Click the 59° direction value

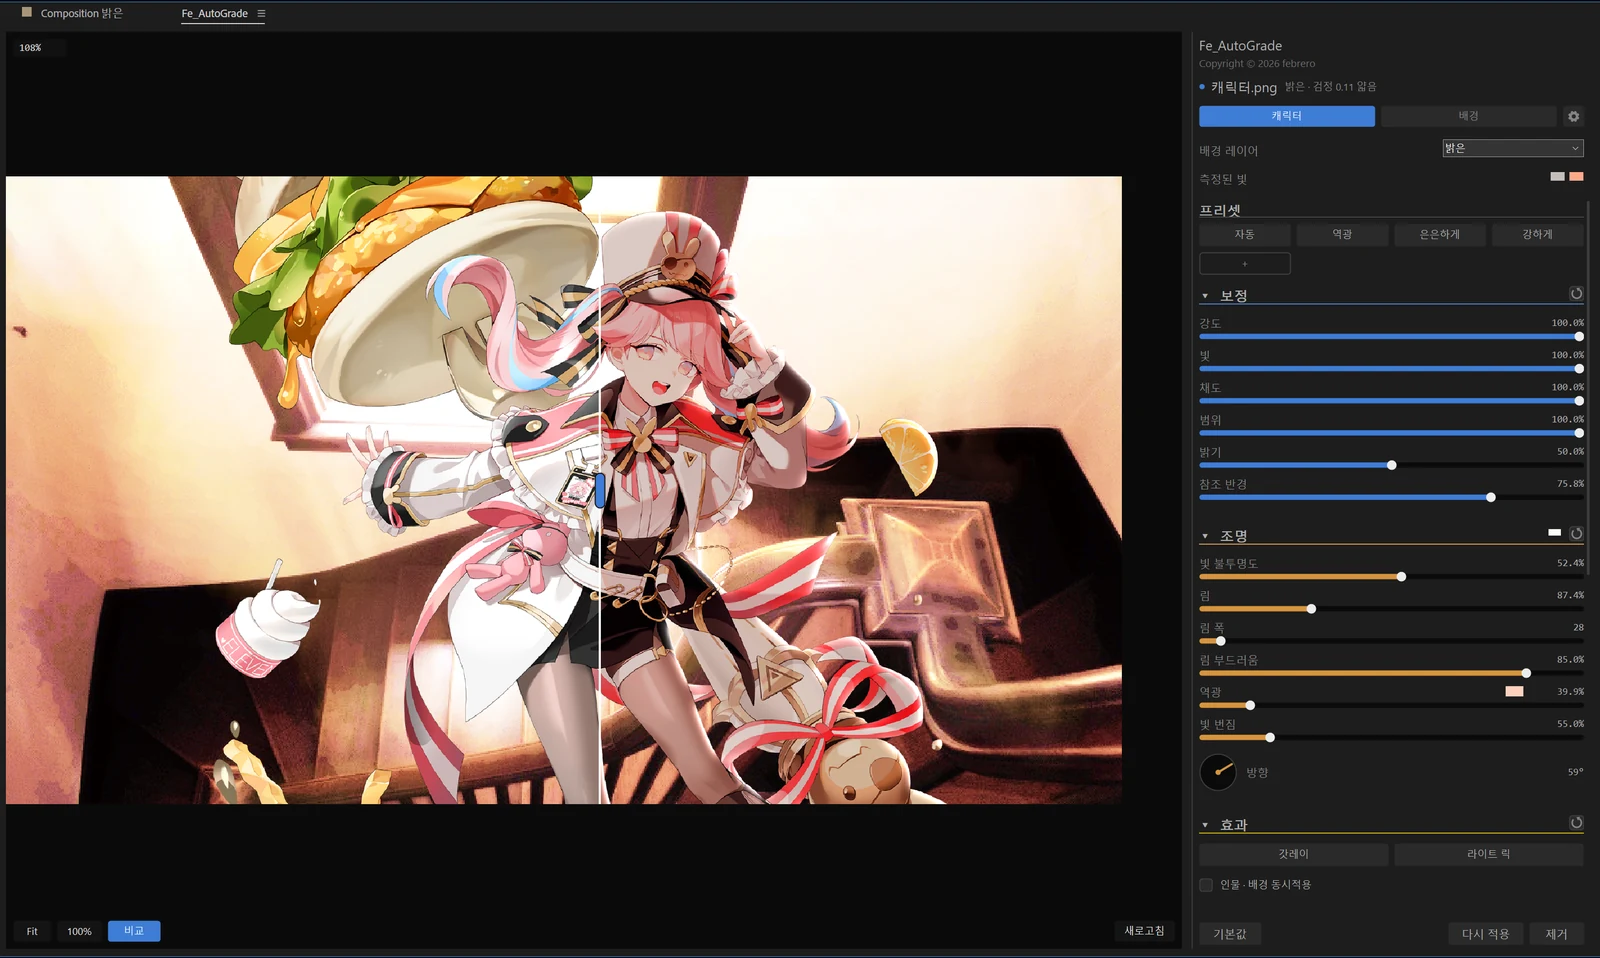pyautogui.click(x=1575, y=772)
